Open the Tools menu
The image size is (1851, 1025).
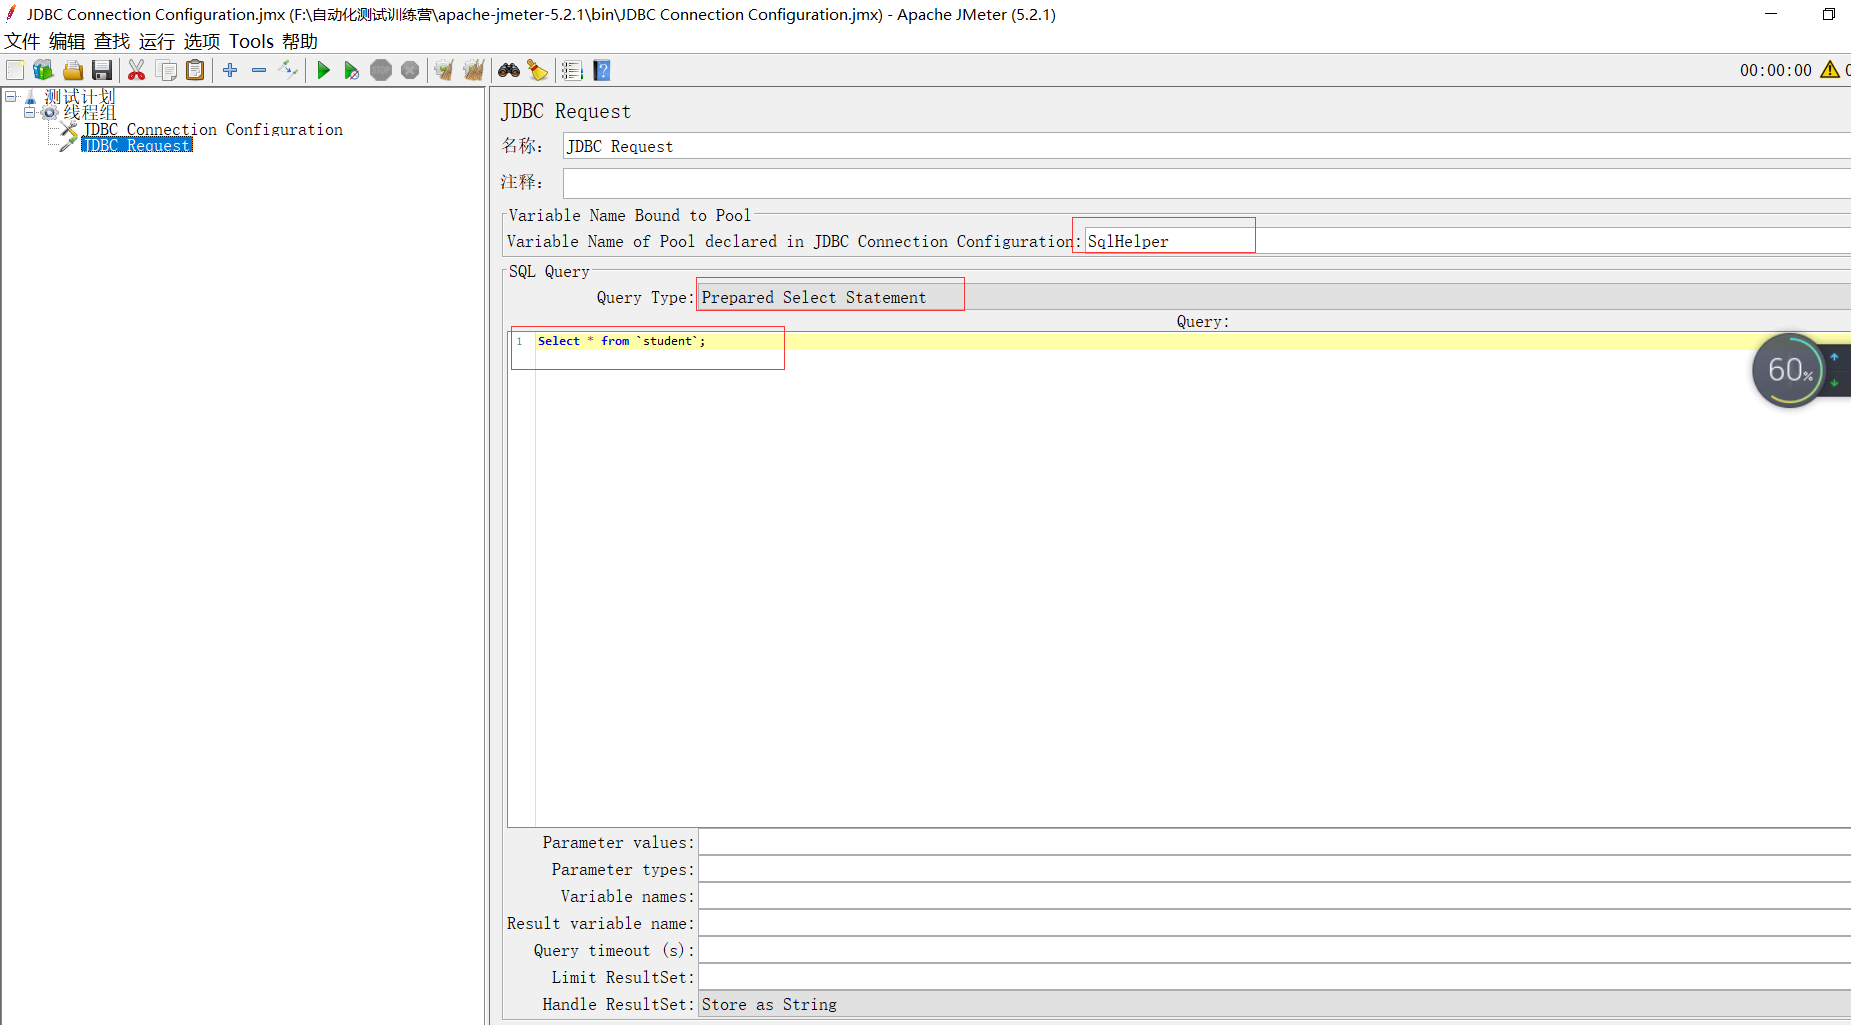coord(251,41)
